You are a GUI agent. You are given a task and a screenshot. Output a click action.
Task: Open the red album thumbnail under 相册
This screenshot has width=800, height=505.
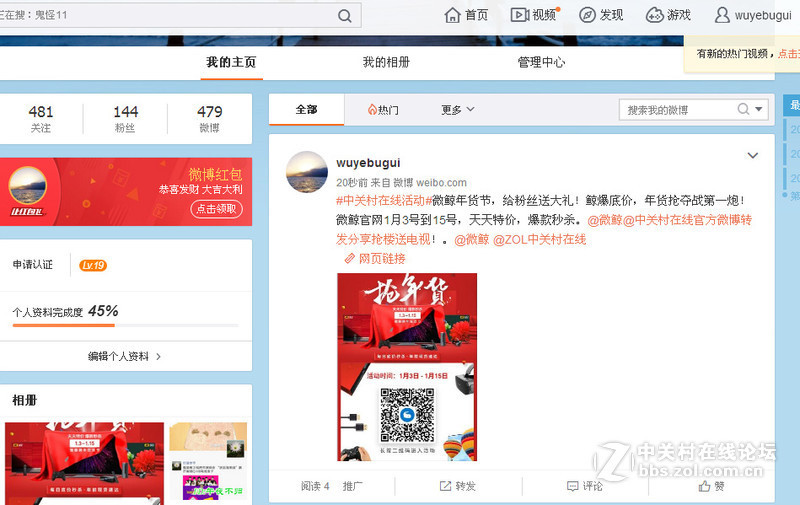click(85, 463)
